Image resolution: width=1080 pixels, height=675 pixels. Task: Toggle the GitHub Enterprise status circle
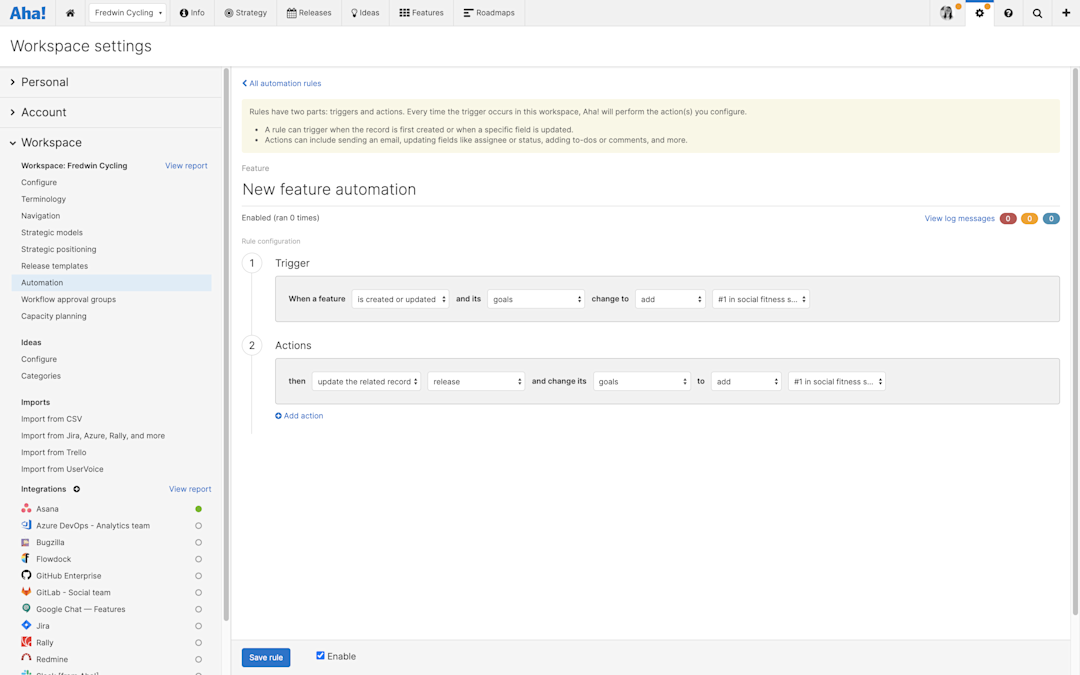pyautogui.click(x=198, y=576)
